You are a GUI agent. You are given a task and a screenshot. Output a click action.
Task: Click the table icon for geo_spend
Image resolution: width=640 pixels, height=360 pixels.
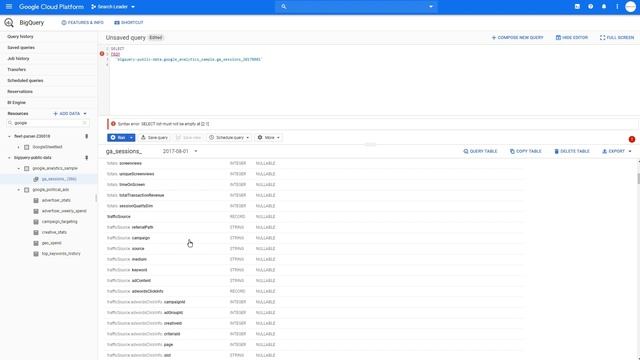[36, 243]
